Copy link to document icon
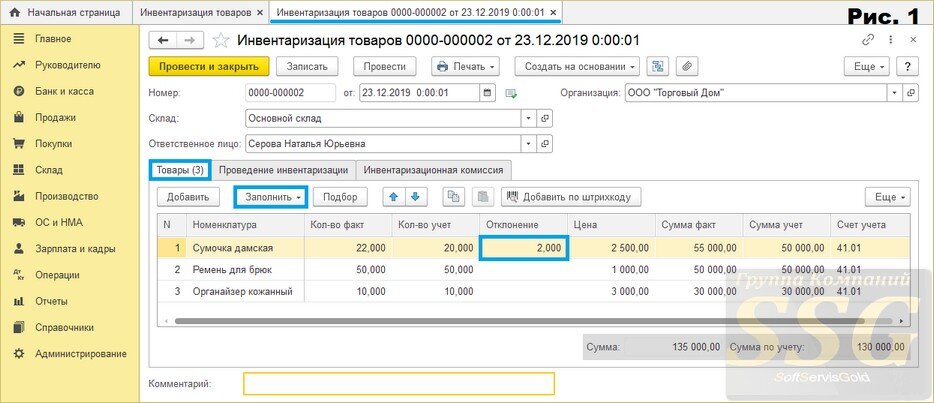The image size is (934, 403). coord(868,40)
